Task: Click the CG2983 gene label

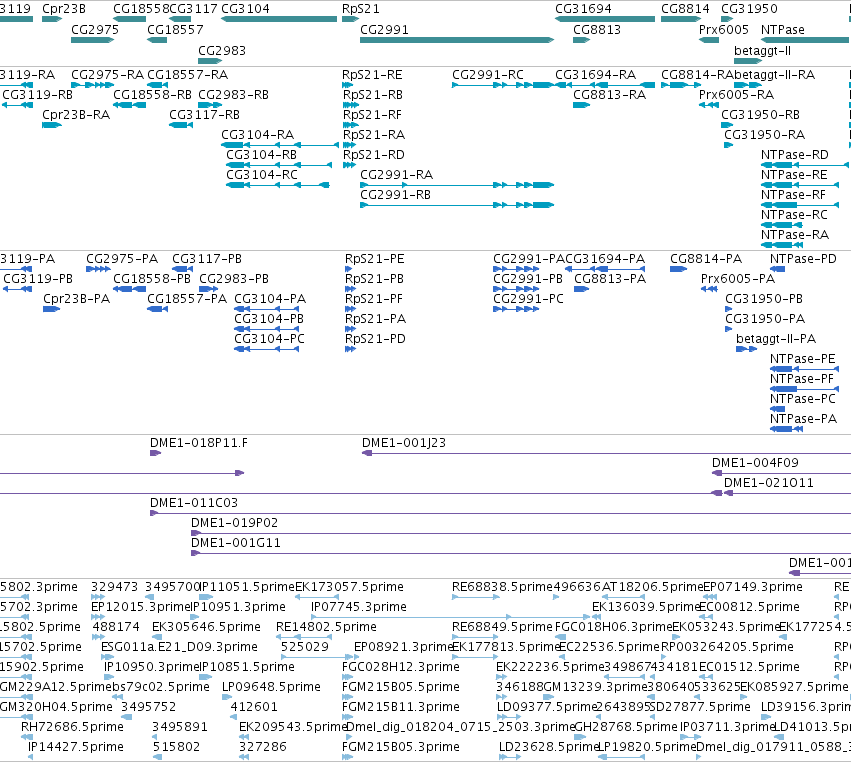Action: [222, 50]
